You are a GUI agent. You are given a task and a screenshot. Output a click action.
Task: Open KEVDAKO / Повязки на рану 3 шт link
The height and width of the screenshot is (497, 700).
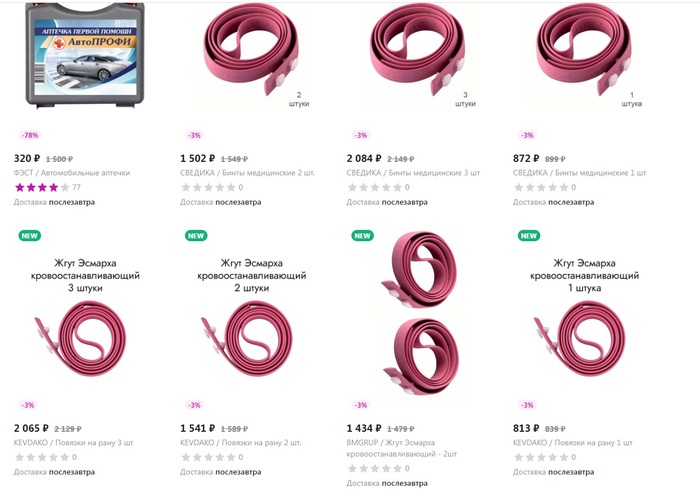coord(74,443)
